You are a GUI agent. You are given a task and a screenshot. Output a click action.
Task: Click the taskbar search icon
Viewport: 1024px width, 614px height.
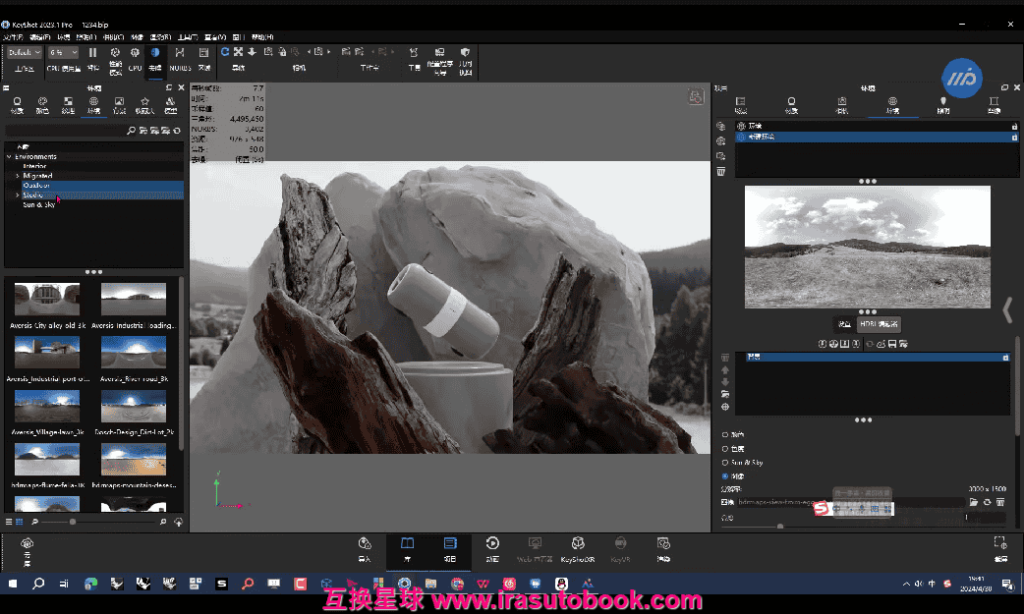coord(39,583)
